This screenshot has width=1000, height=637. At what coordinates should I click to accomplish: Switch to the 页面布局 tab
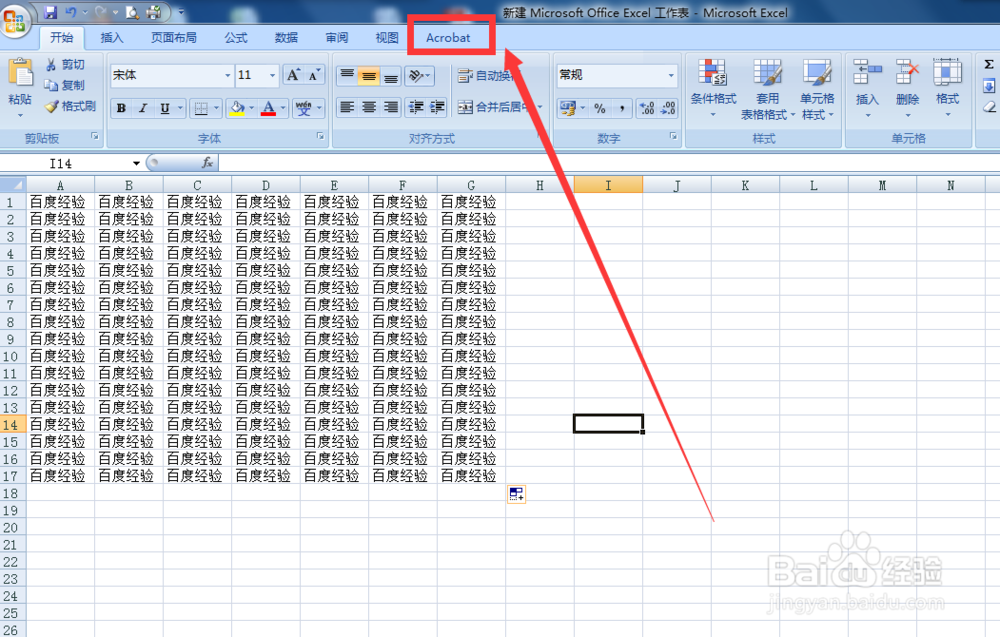point(173,38)
